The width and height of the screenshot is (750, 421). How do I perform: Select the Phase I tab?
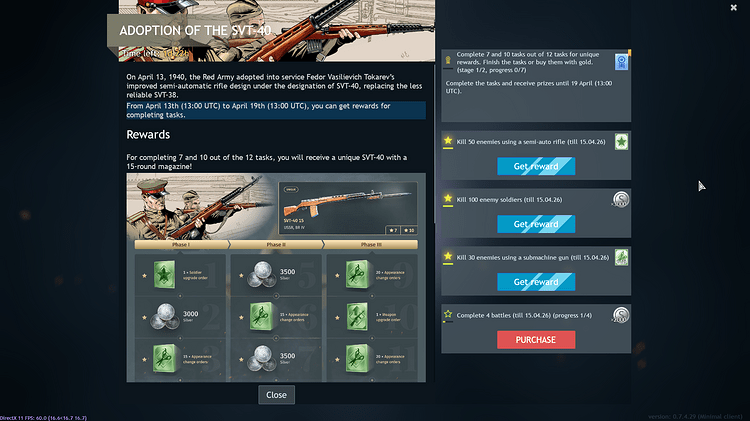(x=181, y=244)
